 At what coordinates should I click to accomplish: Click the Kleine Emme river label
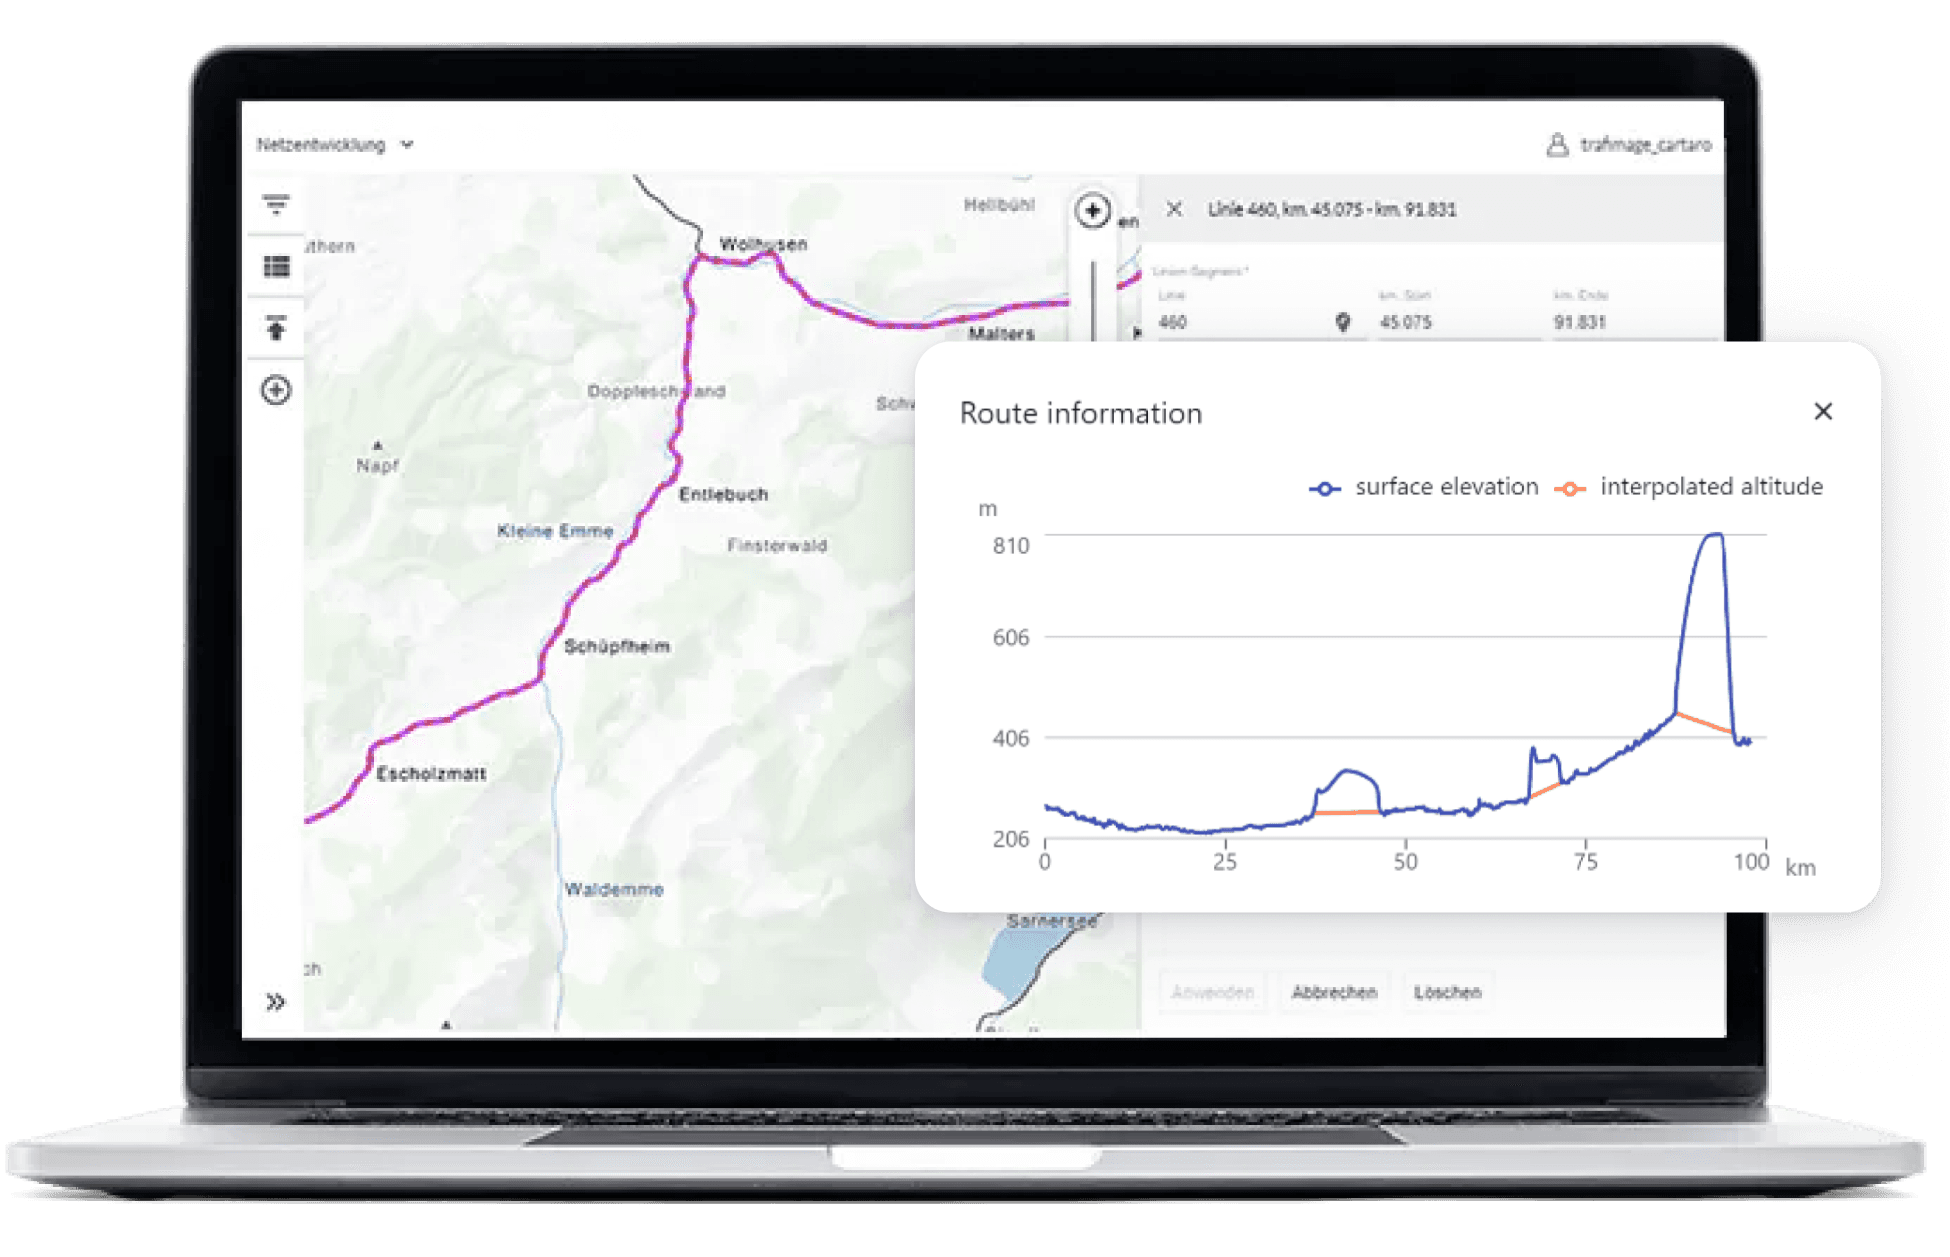point(555,530)
